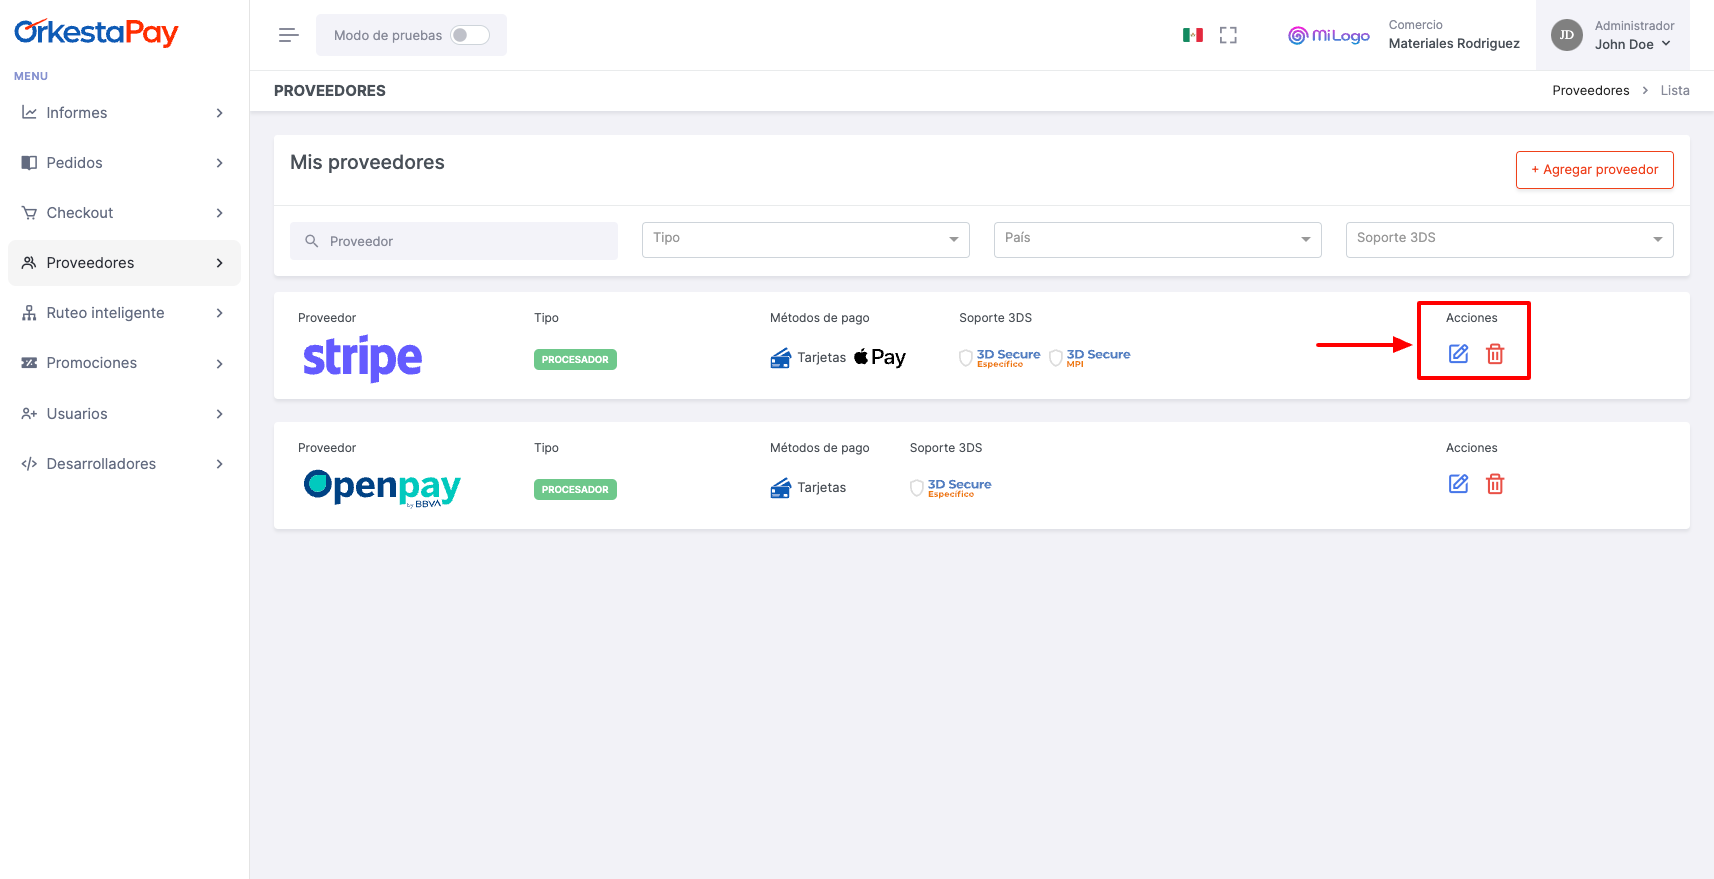Image resolution: width=1714 pixels, height=879 pixels.
Task: Select the Proveedores menu item
Action: pos(124,263)
